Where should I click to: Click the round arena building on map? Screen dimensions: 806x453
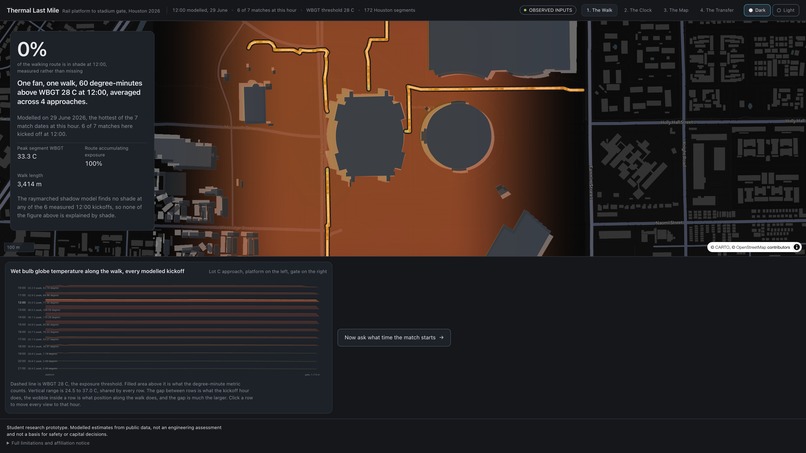point(456,136)
